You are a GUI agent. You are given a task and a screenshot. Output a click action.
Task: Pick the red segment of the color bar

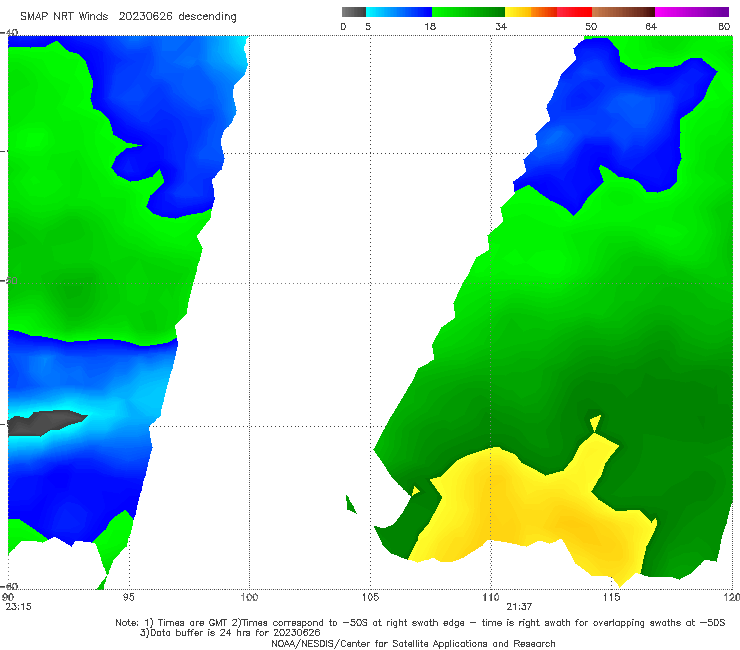pos(574,12)
